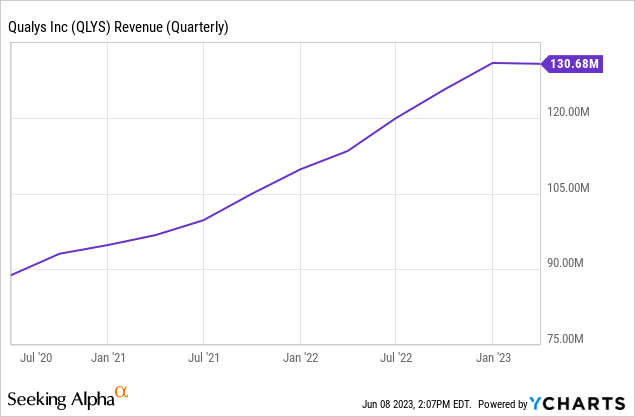
Task: Click the Jul '21 x-axis label
Action: point(204,357)
